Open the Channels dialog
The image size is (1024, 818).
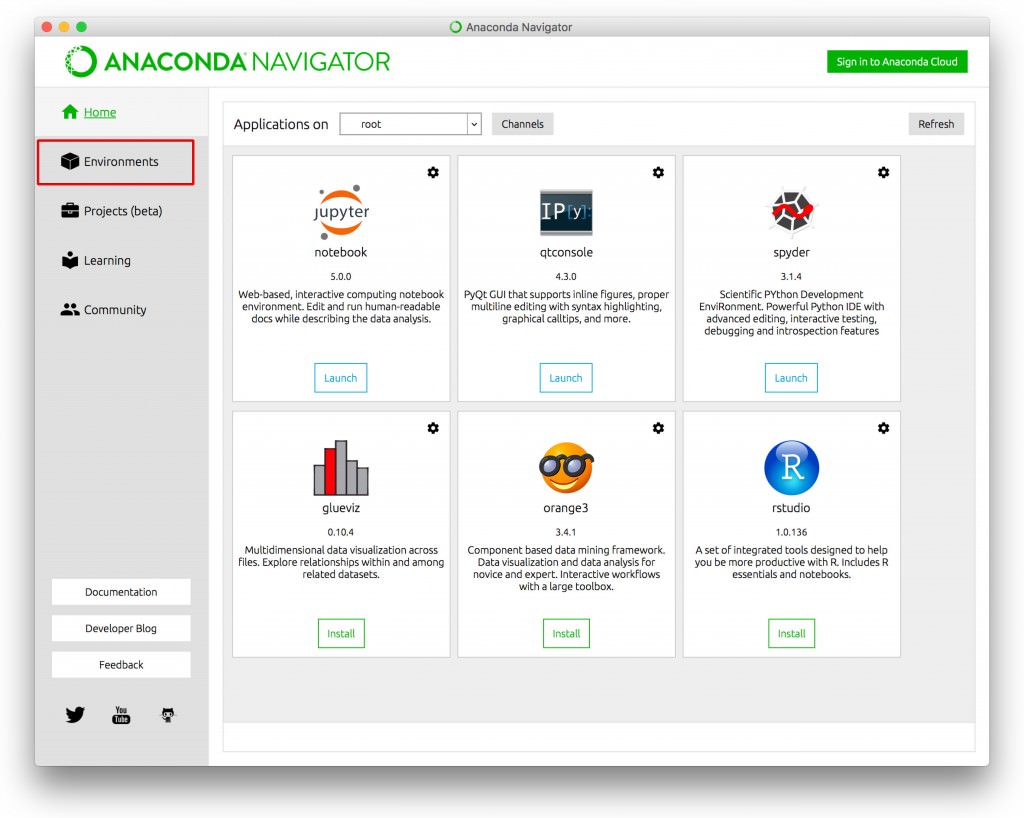pyautogui.click(x=522, y=124)
